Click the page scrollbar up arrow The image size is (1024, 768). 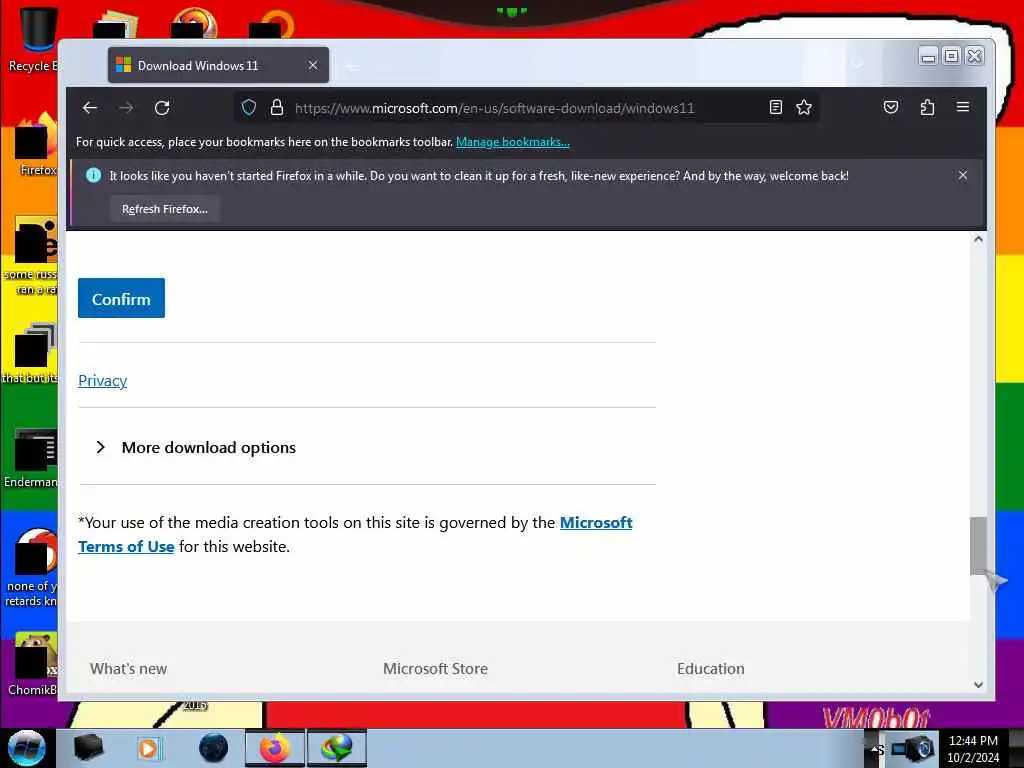pyautogui.click(x=978, y=240)
